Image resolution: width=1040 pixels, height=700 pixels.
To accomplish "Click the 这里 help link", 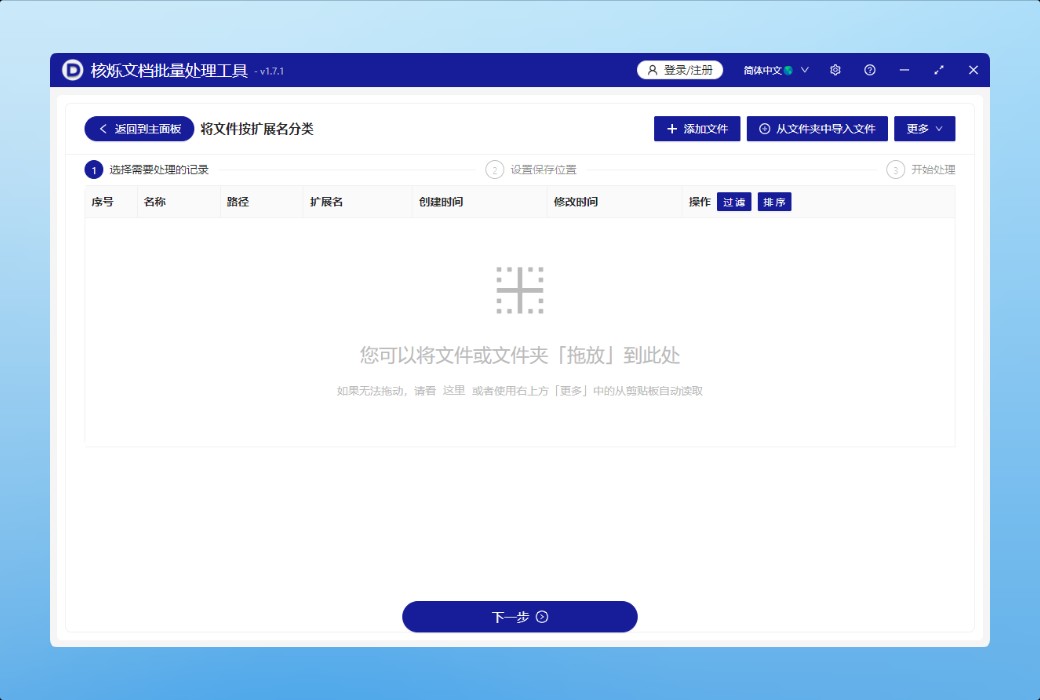I will click(x=454, y=390).
